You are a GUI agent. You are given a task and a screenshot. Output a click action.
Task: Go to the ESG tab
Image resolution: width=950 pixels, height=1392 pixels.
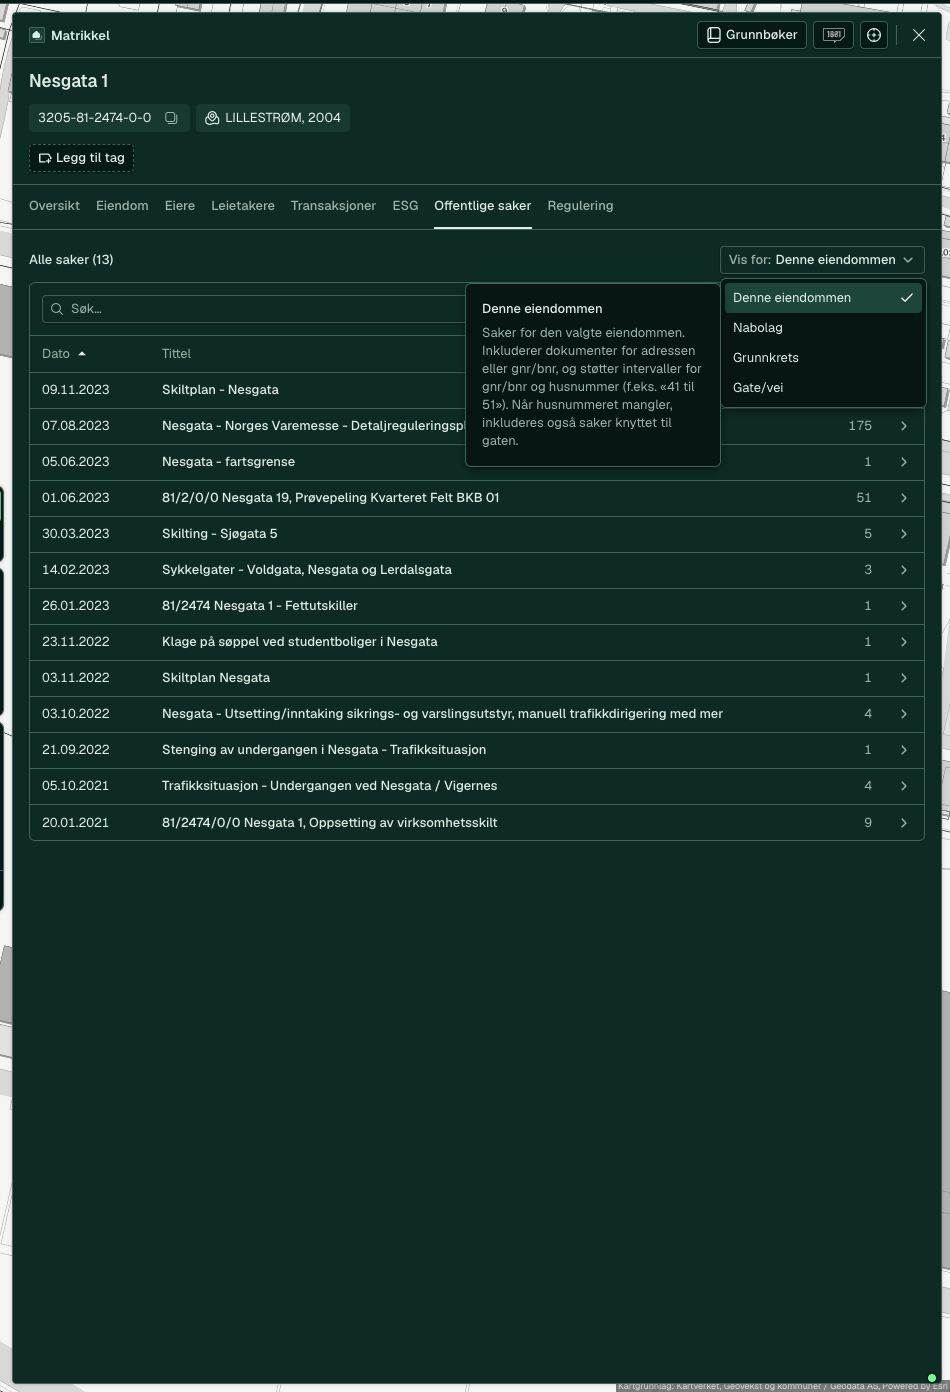coord(405,206)
